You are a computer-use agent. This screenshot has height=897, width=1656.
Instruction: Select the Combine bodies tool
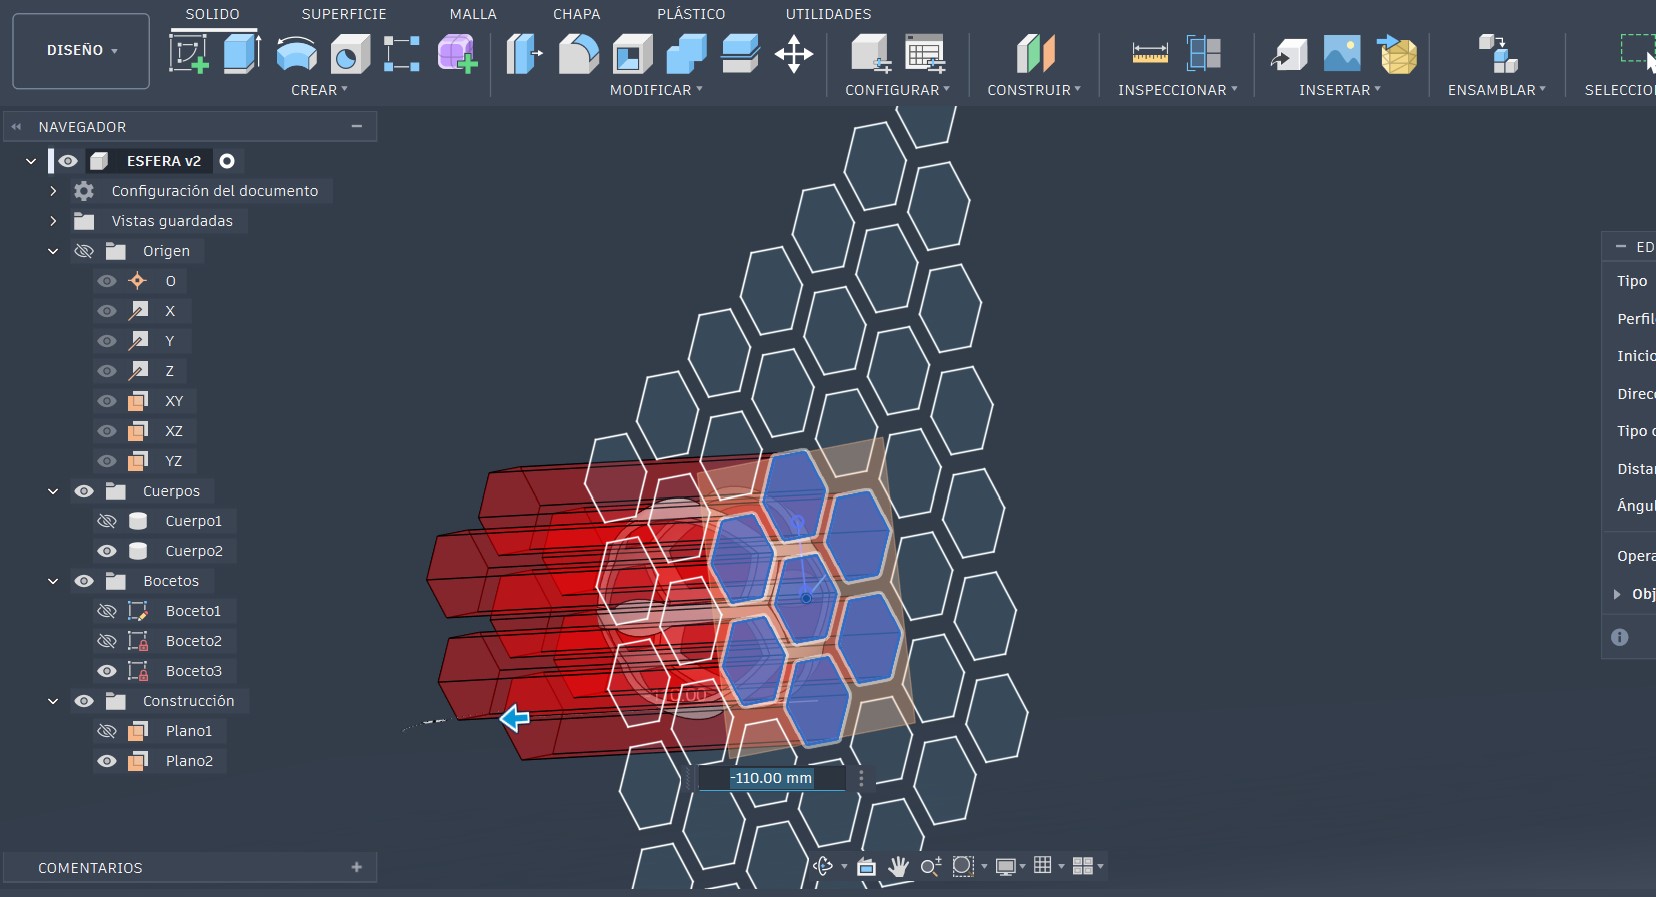687,54
